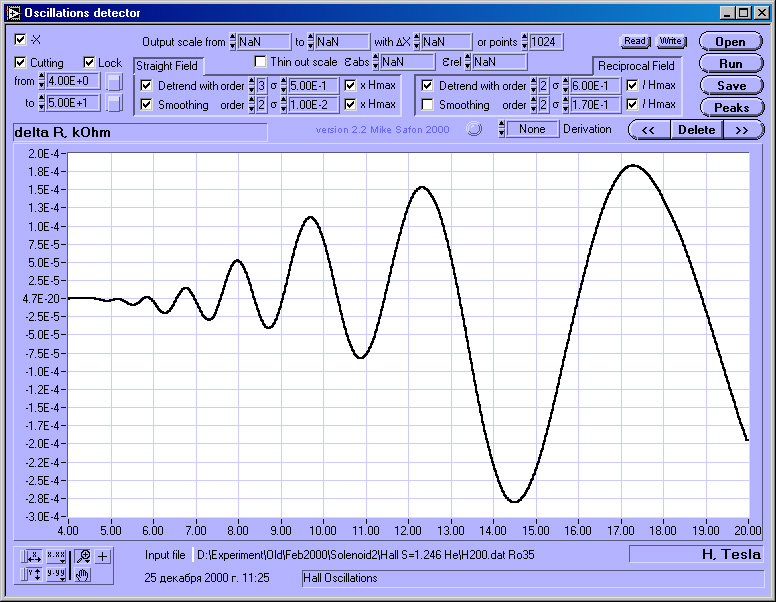Click the Delete button

click(x=696, y=130)
